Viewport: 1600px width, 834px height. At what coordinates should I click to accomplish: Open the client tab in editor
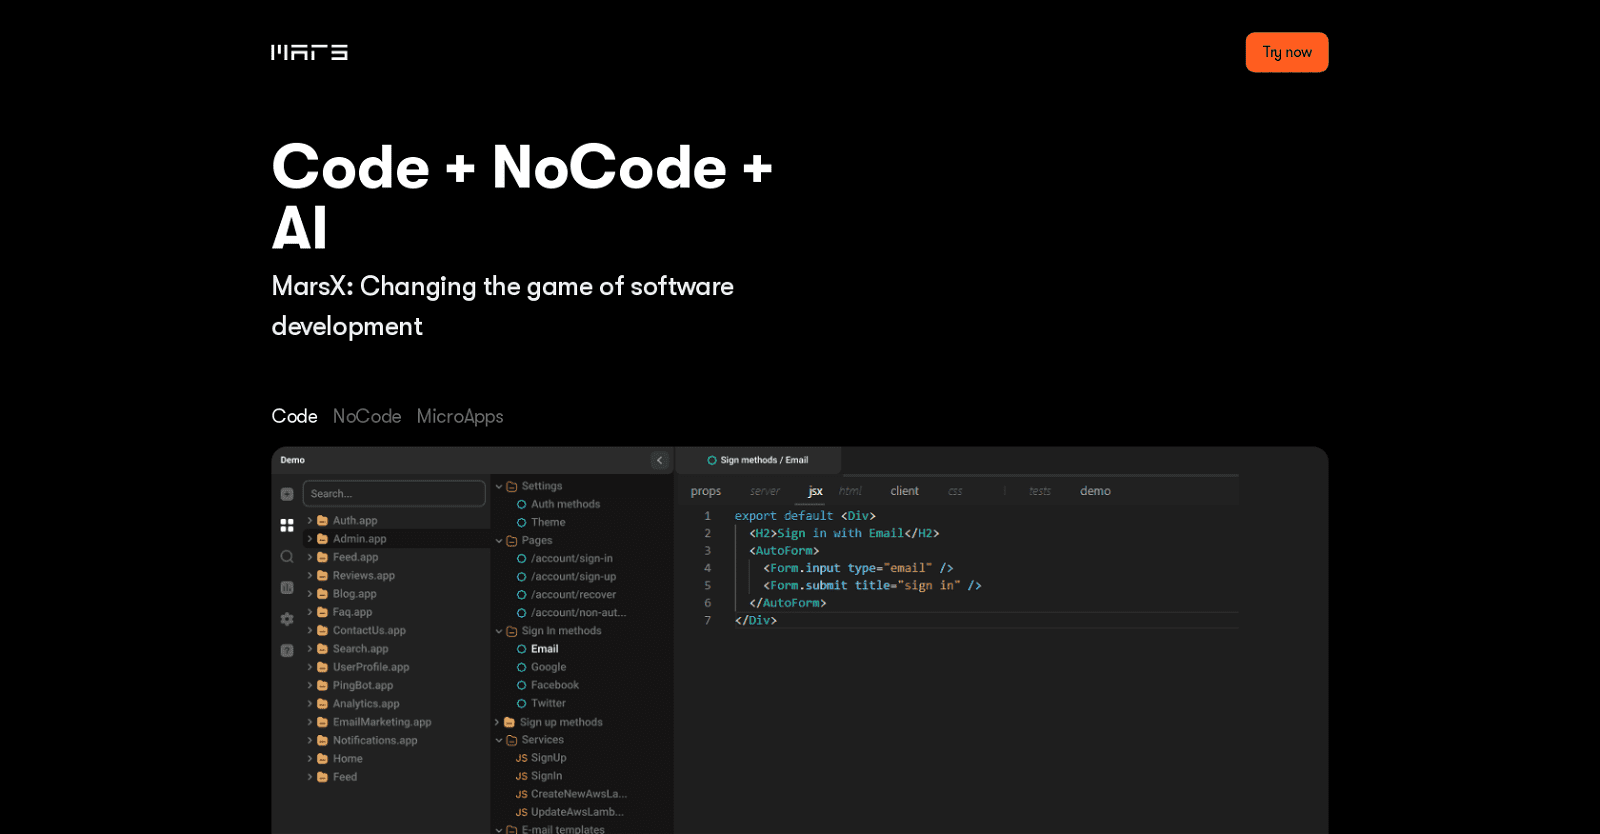(x=904, y=491)
